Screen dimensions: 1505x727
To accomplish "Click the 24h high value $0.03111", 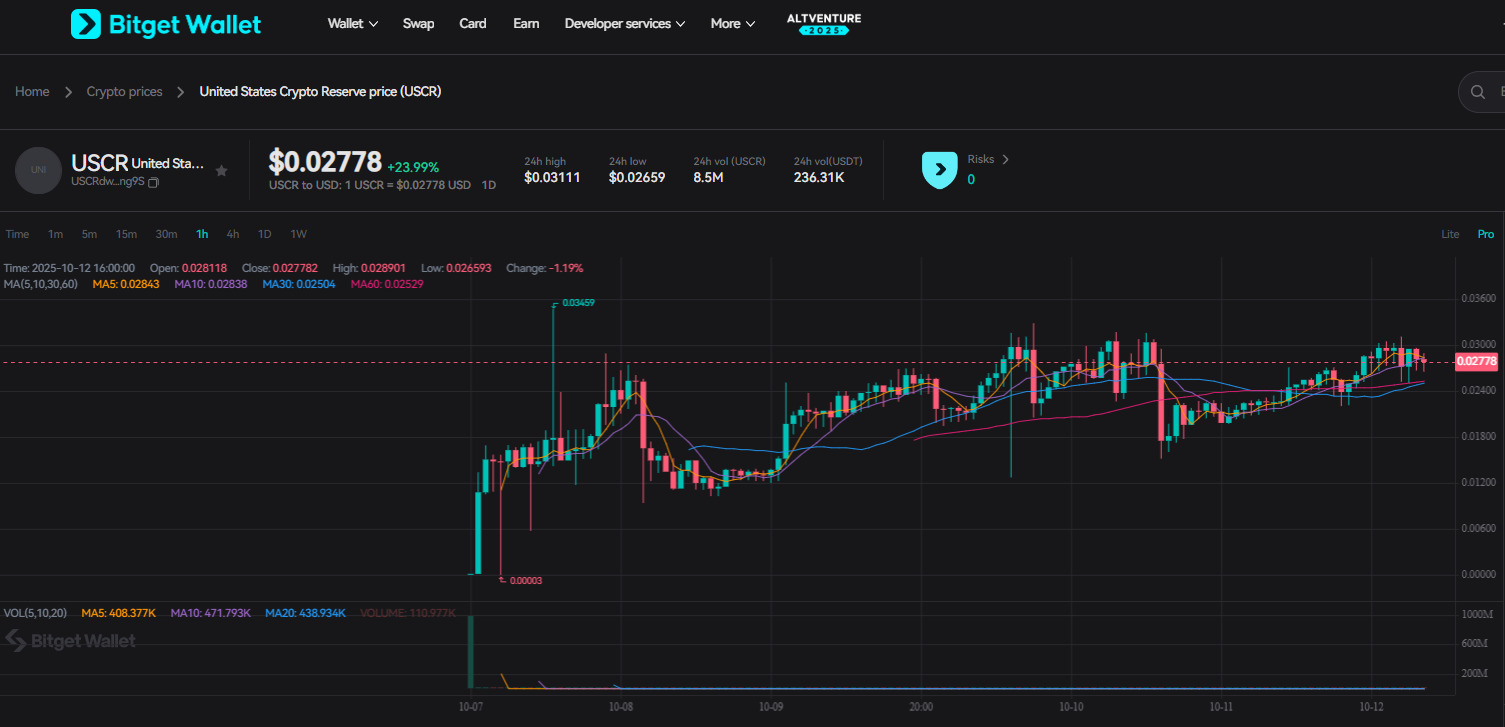I will (x=552, y=178).
